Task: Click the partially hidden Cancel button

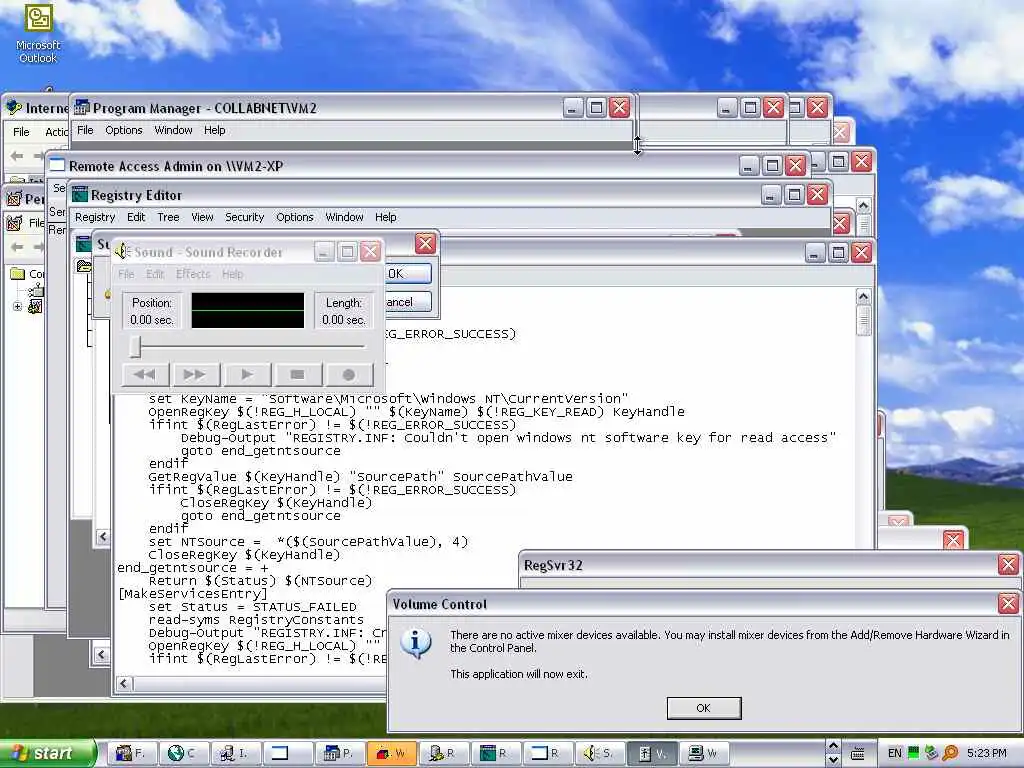Action: click(408, 302)
